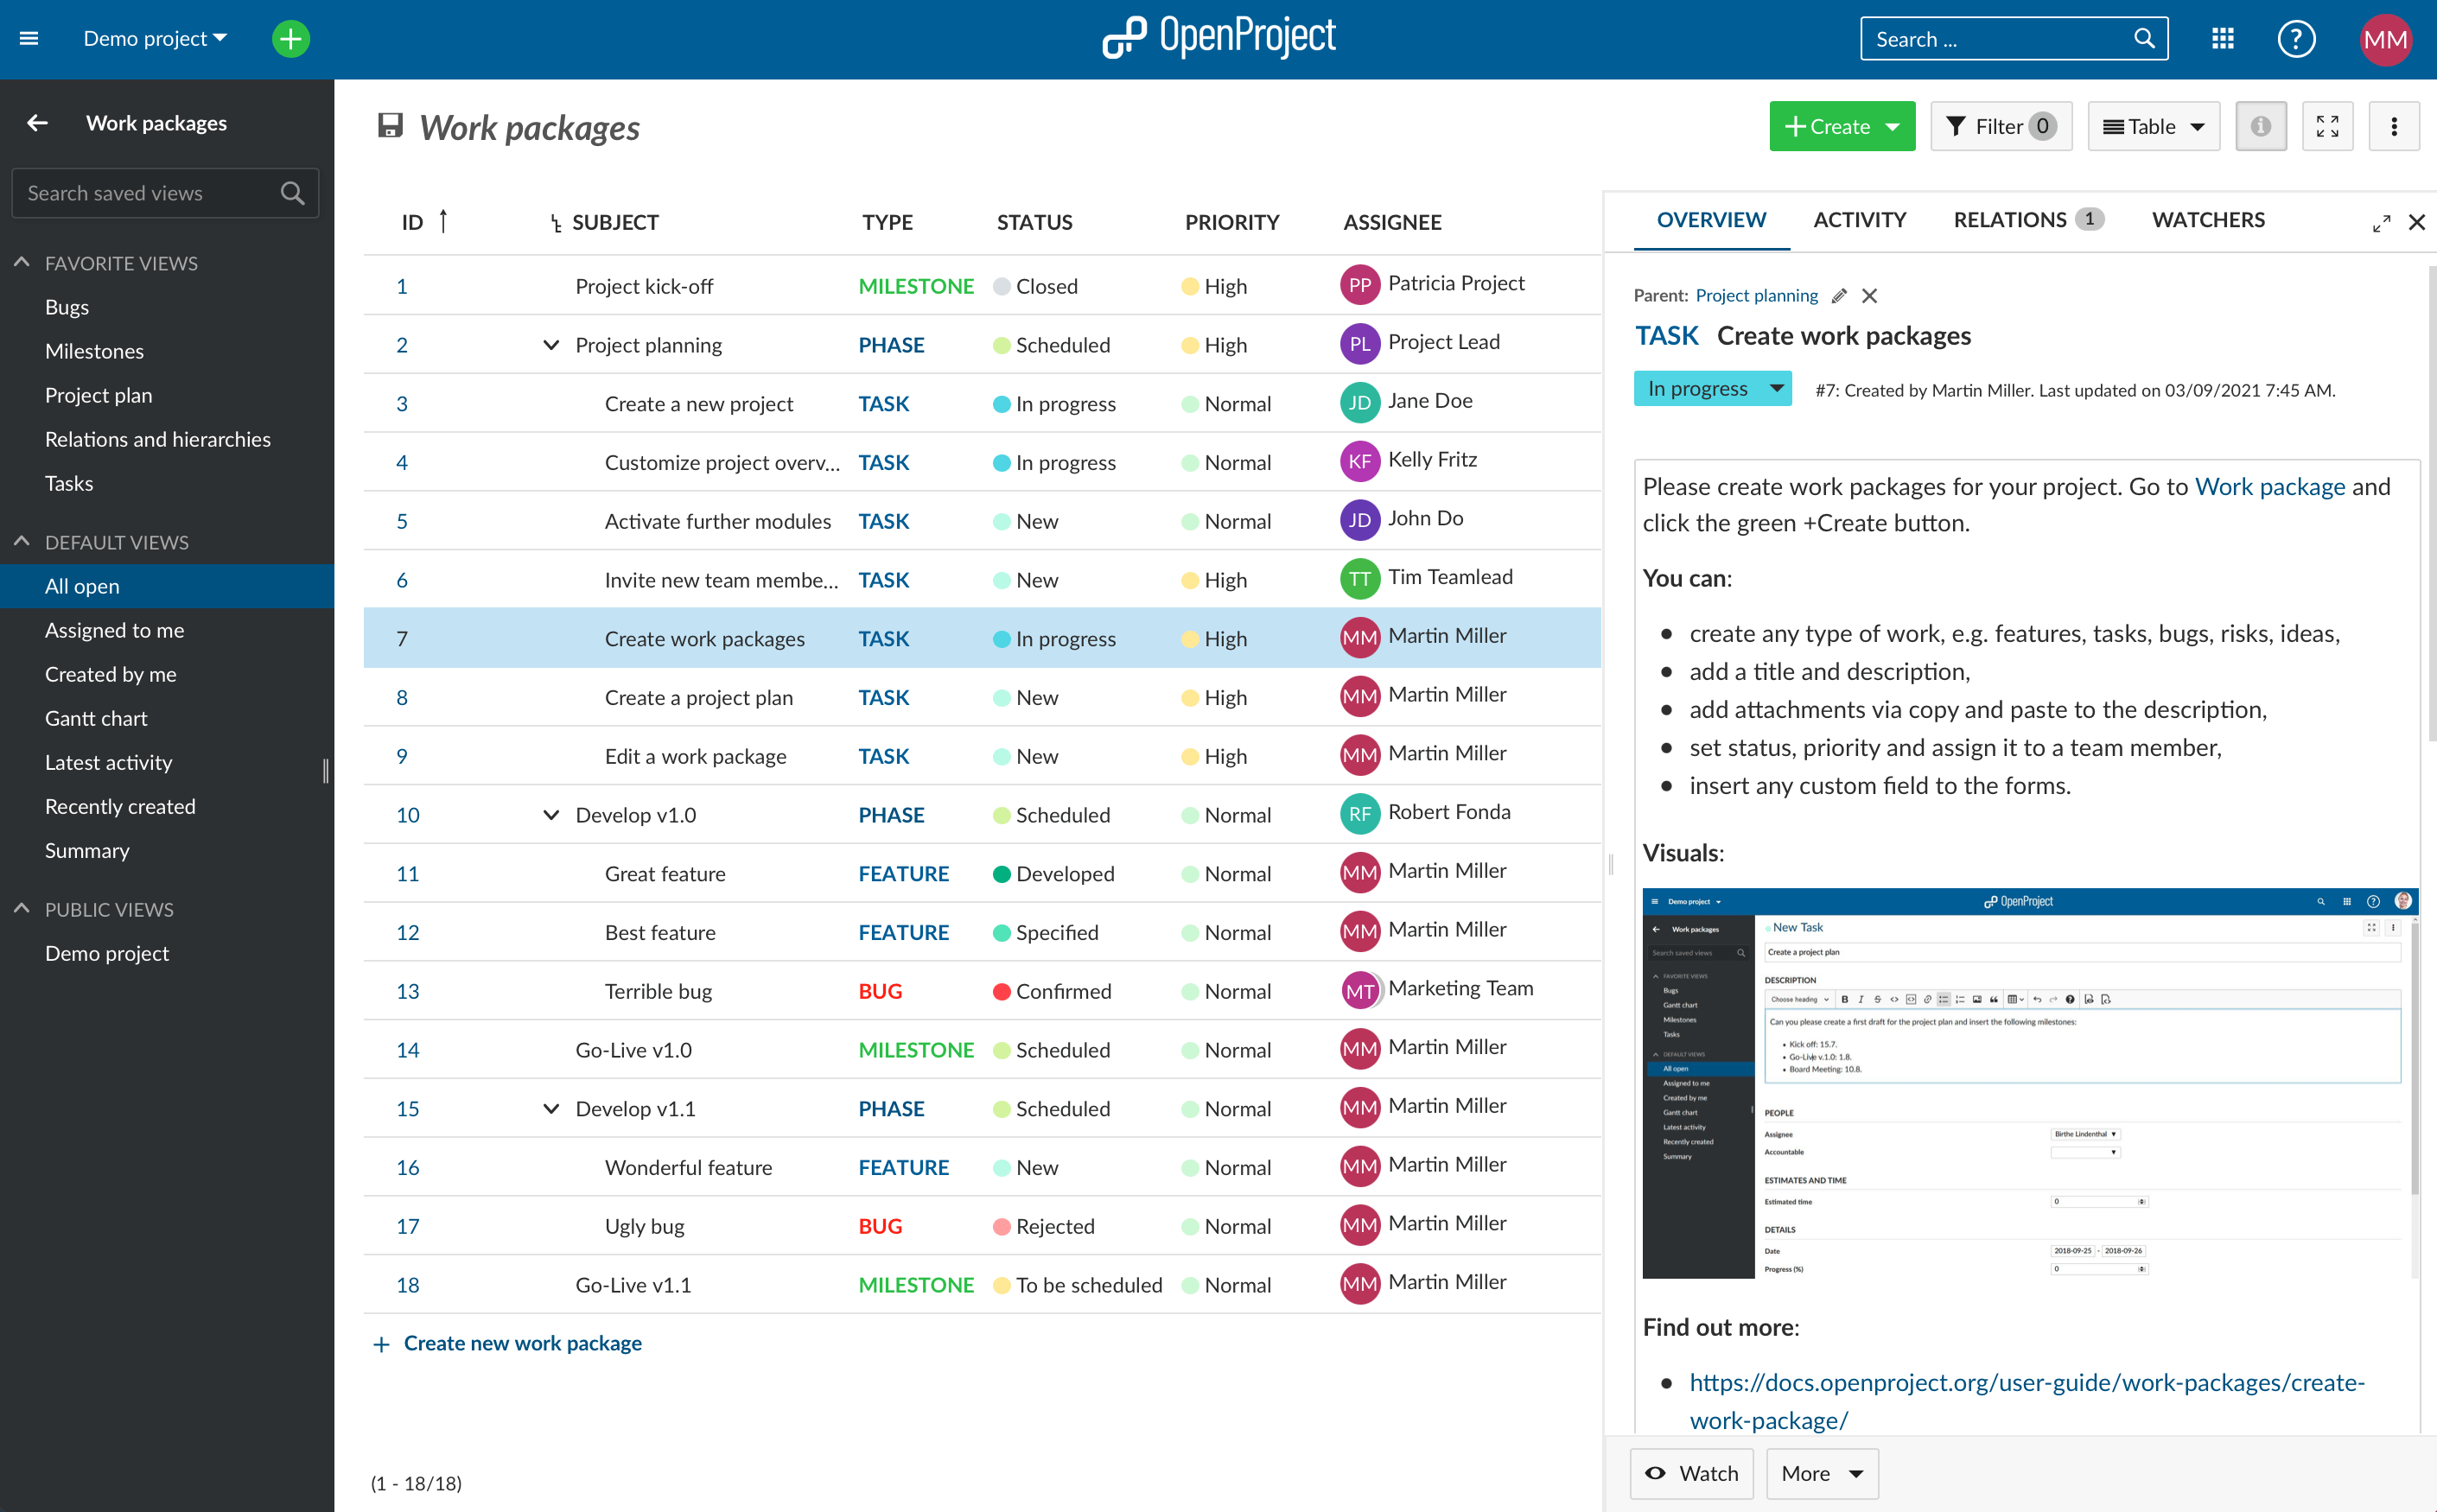Open the Relations tab
The width and height of the screenshot is (2437, 1512).
coord(2011,219)
